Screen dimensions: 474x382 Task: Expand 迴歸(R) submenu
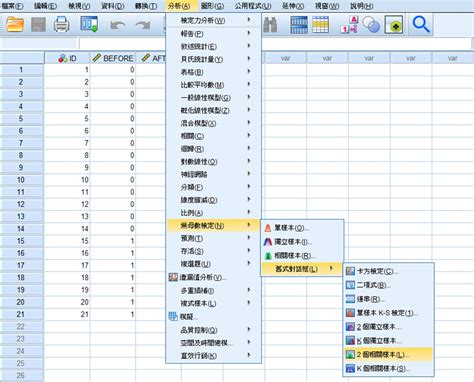tap(213, 149)
